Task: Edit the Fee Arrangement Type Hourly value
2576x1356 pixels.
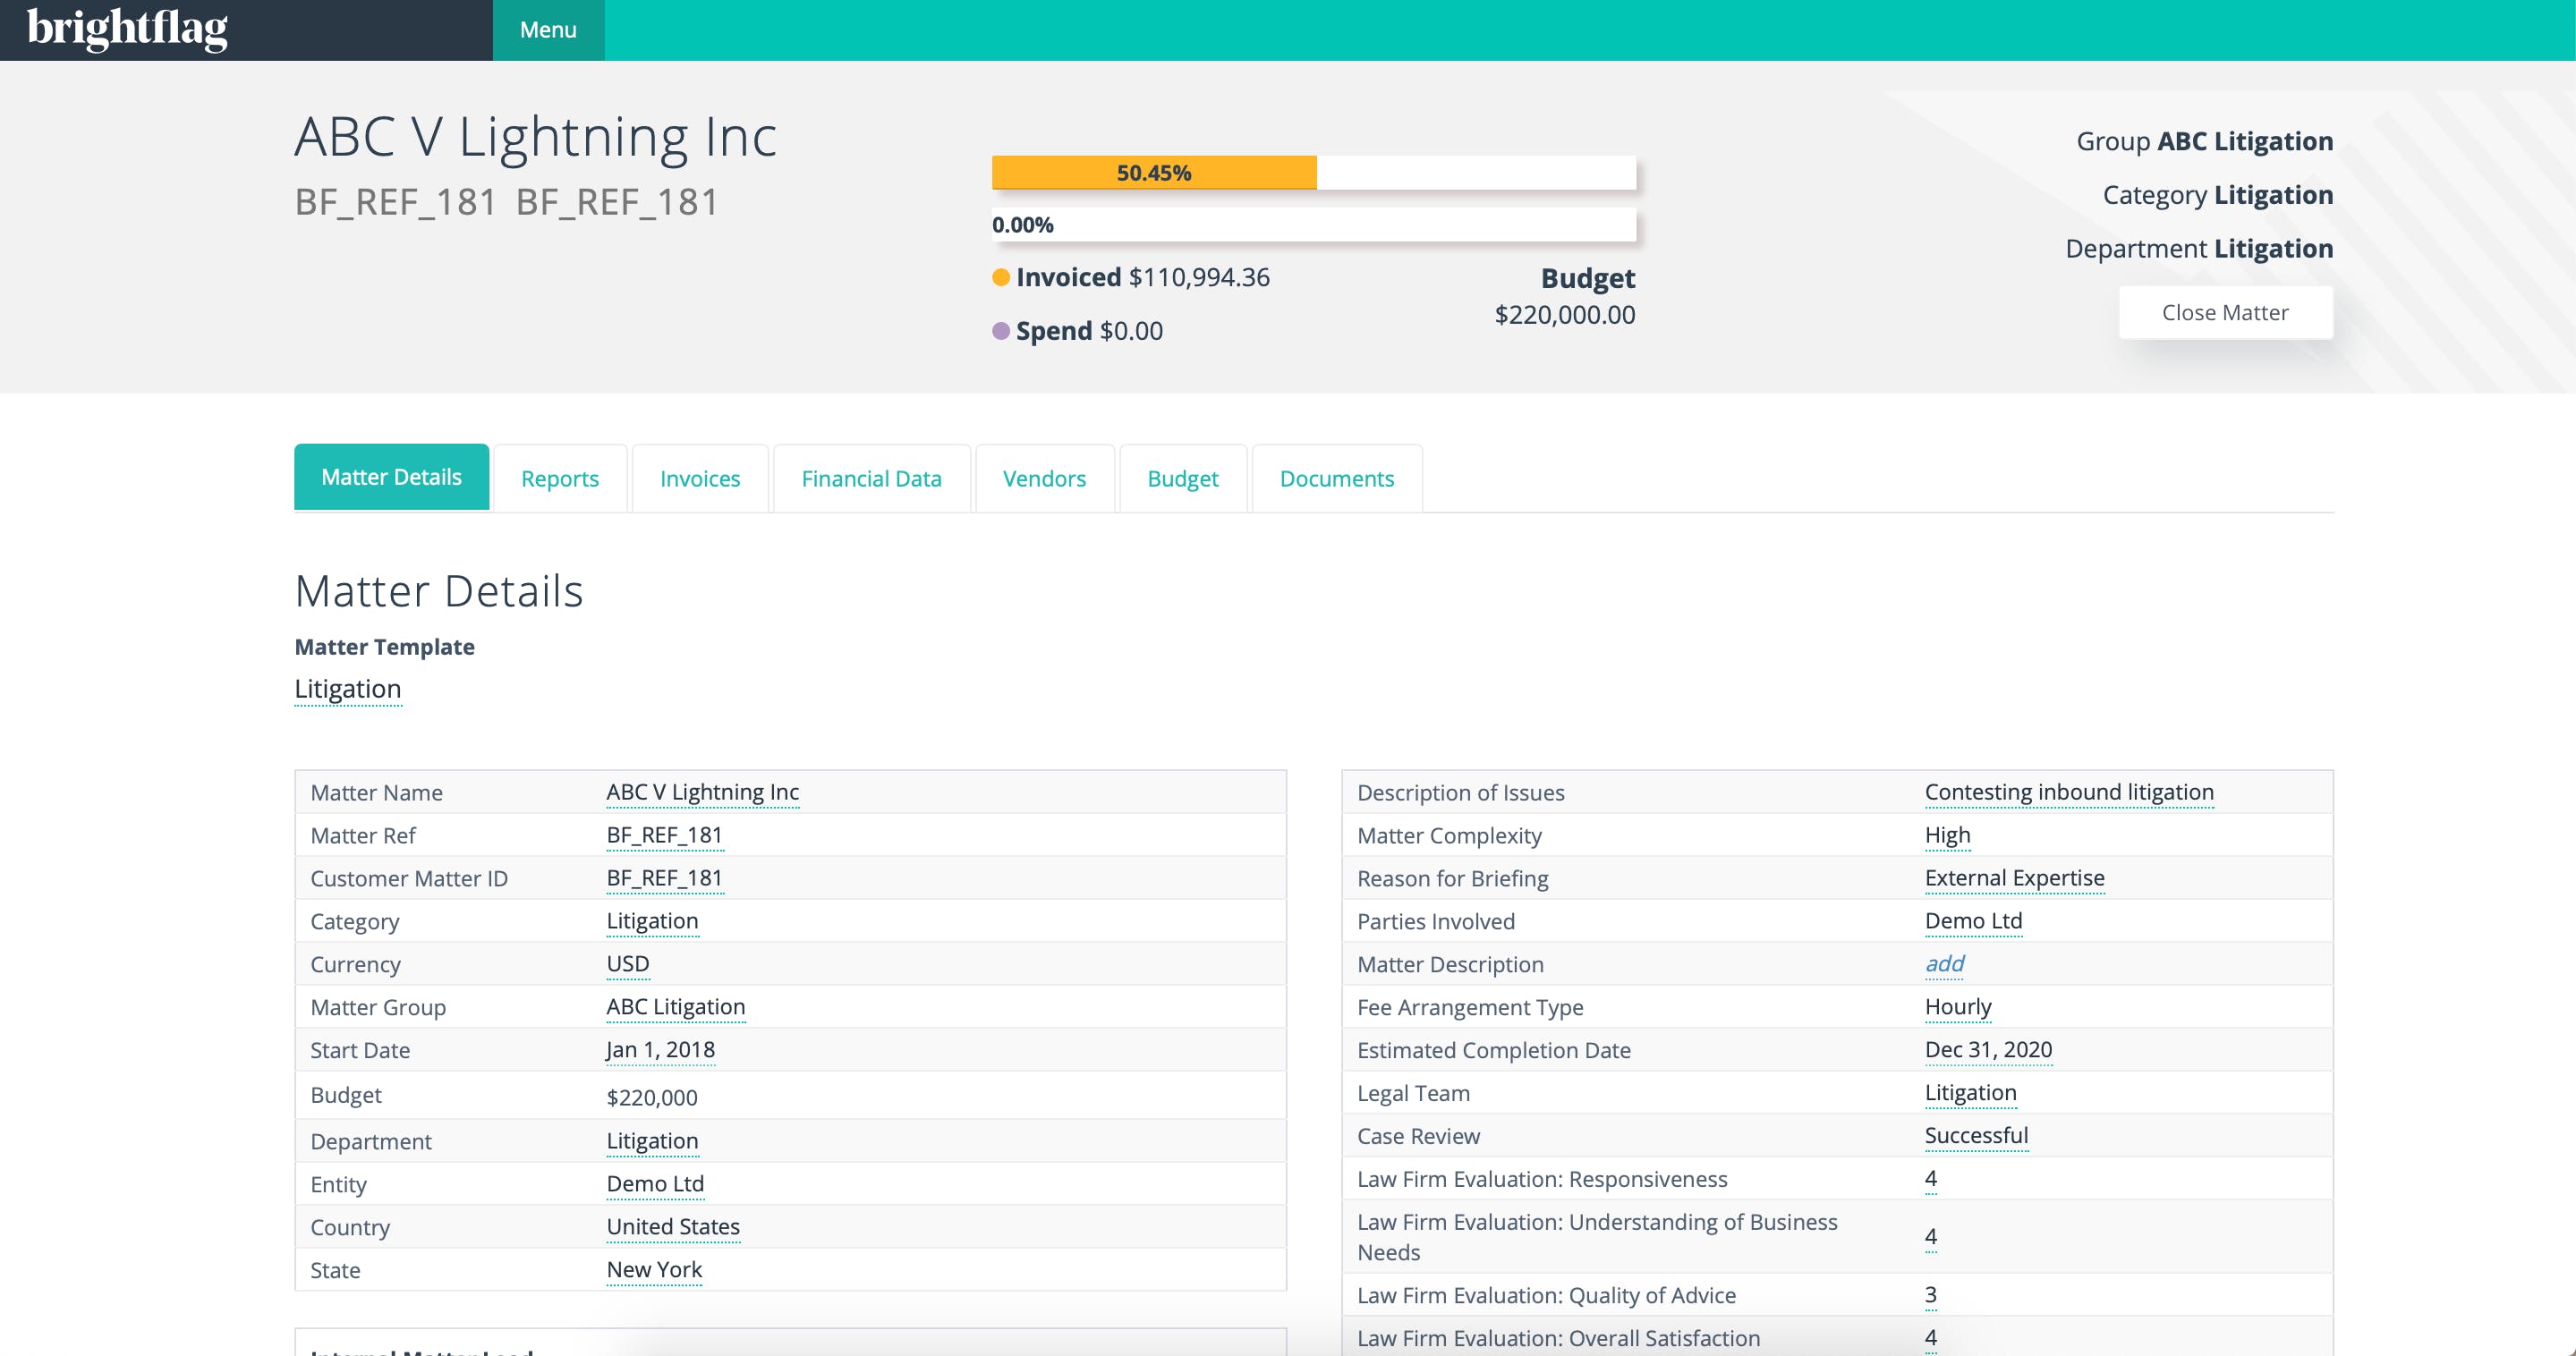Action: [1957, 1007]
